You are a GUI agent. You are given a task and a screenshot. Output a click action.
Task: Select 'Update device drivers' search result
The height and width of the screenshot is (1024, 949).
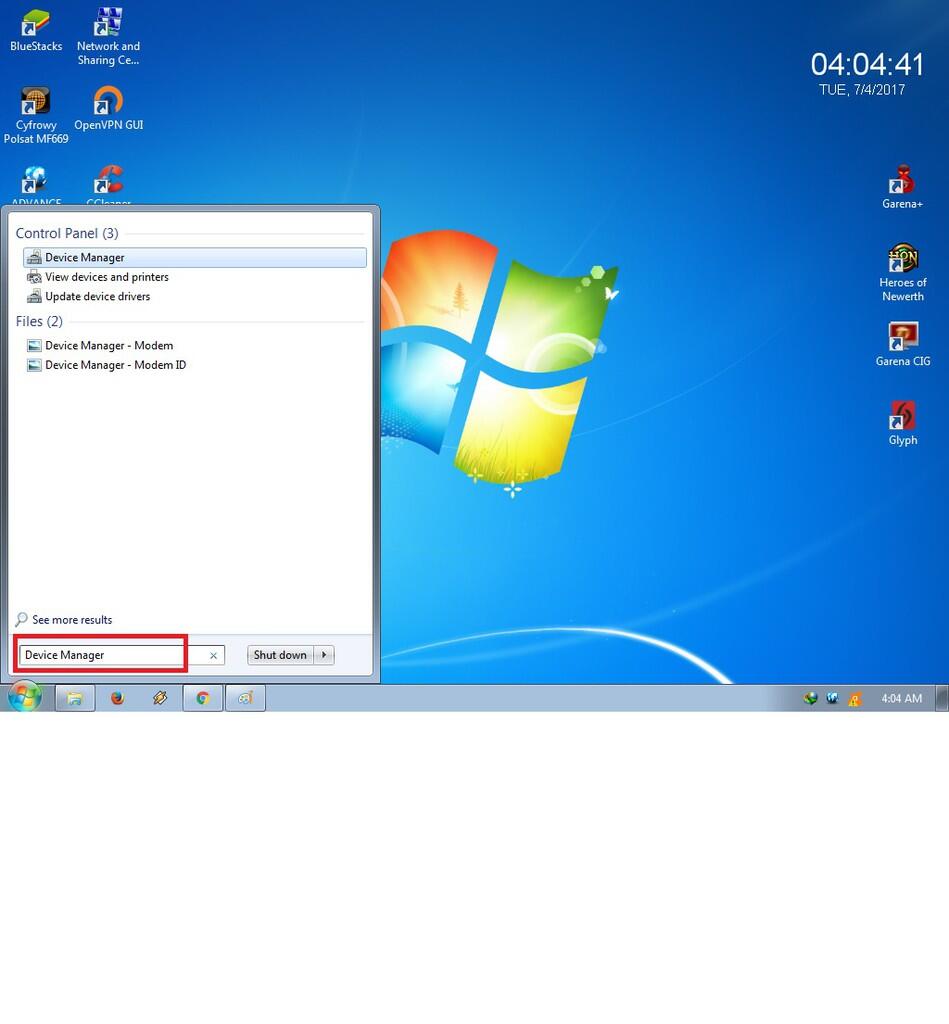(97, 296)
